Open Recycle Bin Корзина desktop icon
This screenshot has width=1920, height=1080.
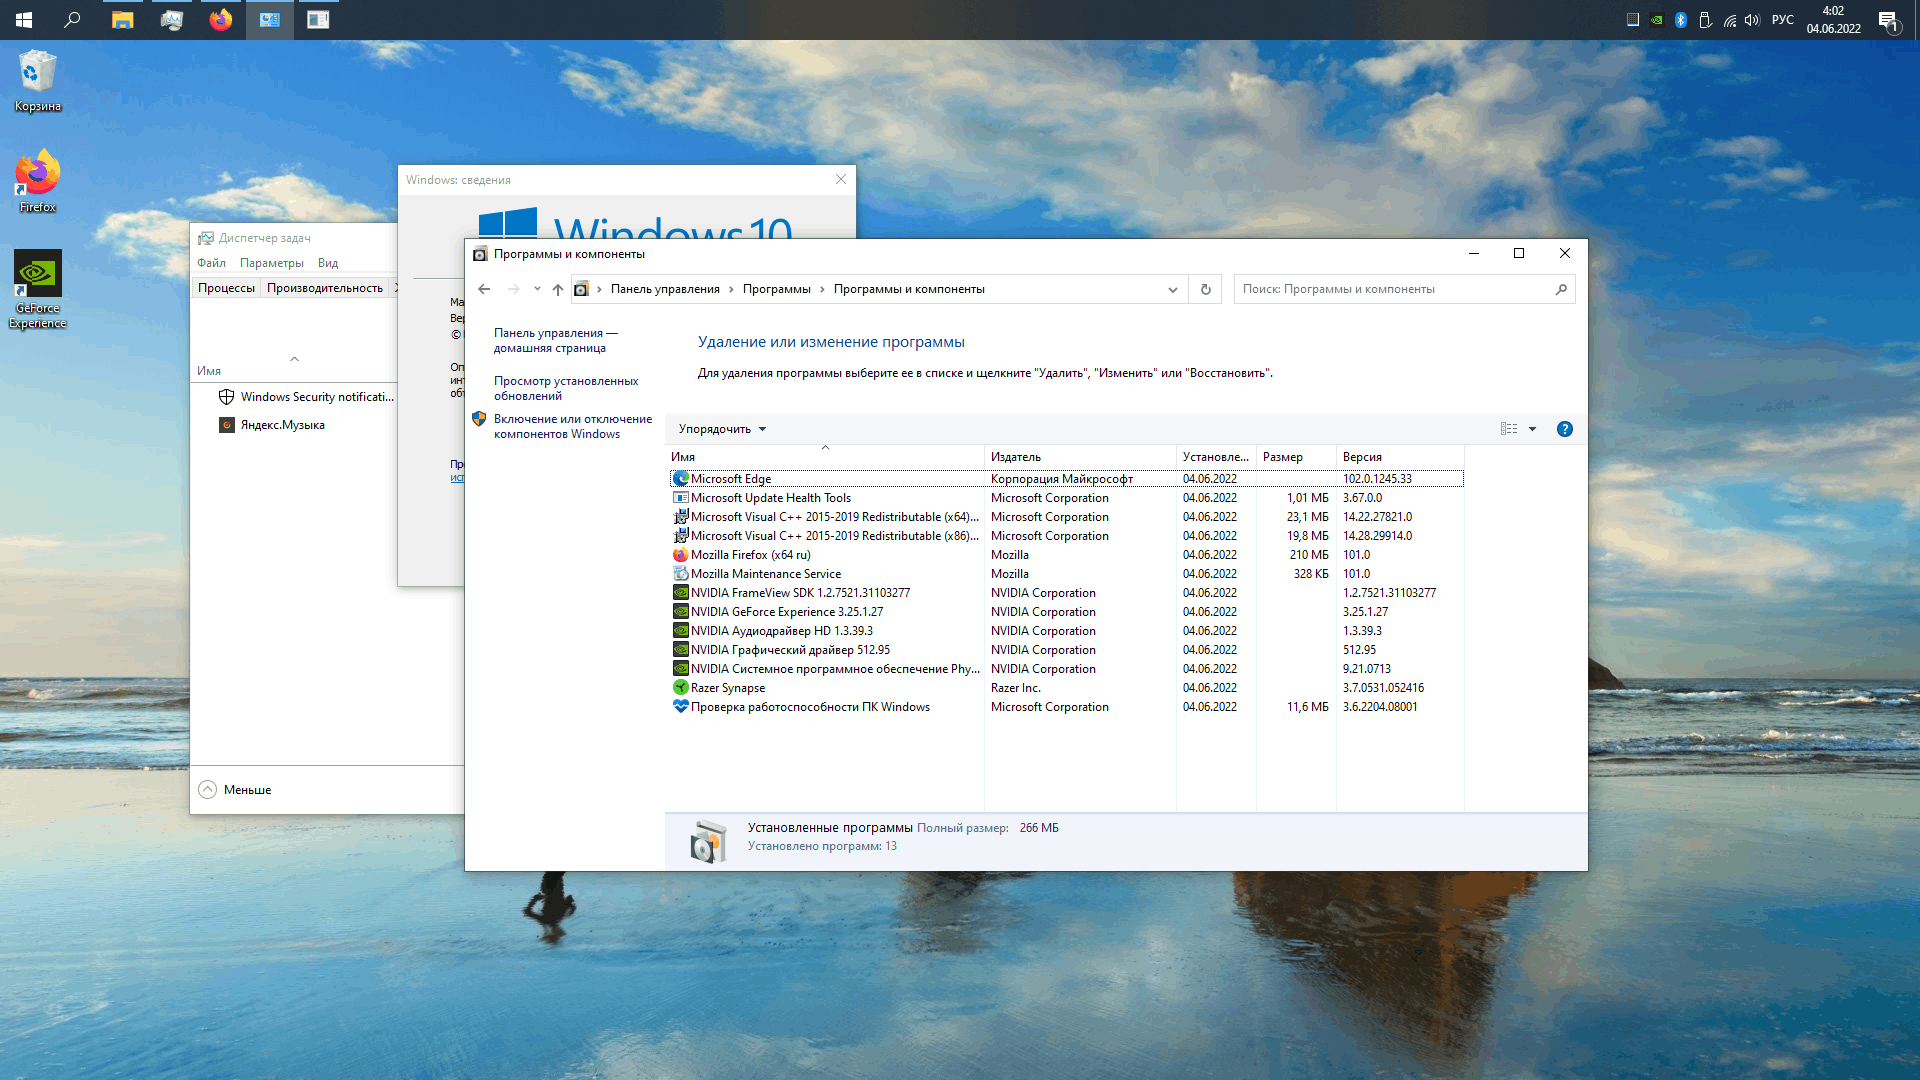click(38, 82)
